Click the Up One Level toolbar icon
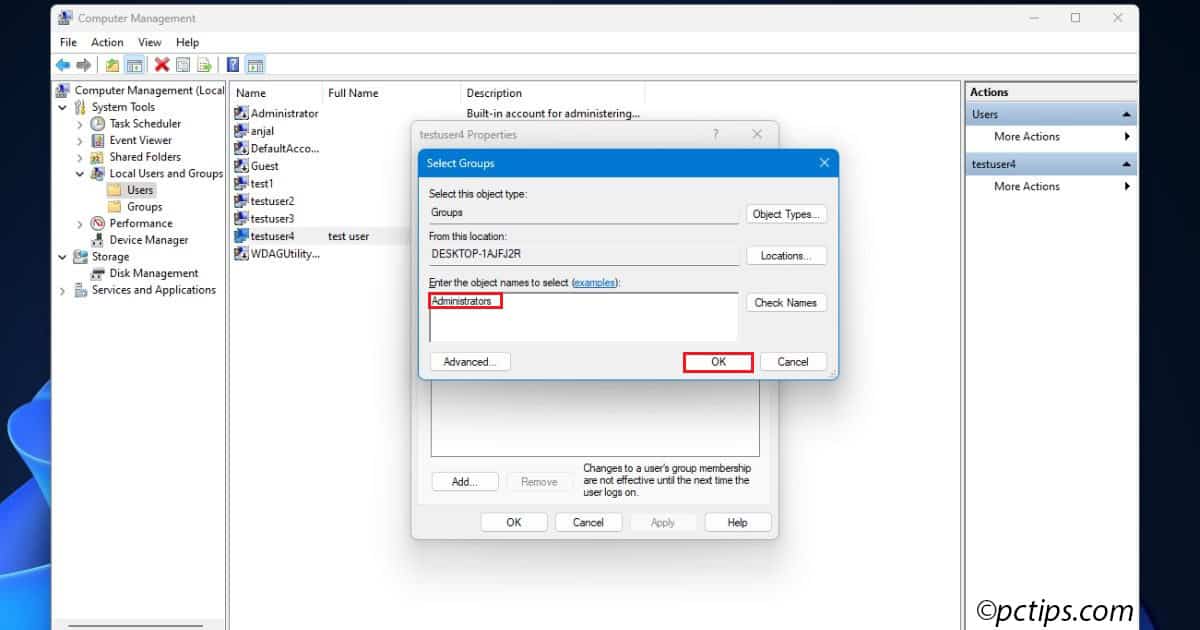The image size is (1200, 630). click(x=112, y=65)
